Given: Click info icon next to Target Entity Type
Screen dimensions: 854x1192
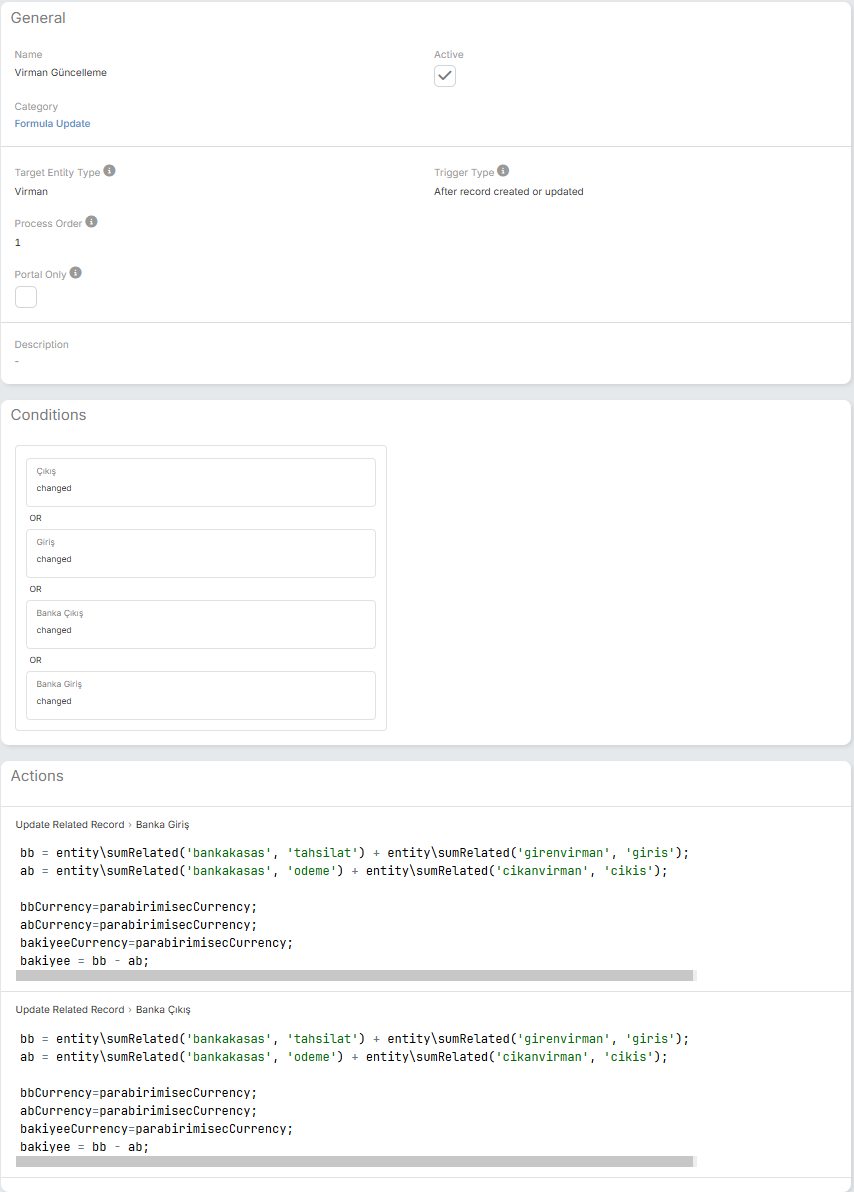Looking at the screenshot, I should pyautogui.click(x=110, y=171).
